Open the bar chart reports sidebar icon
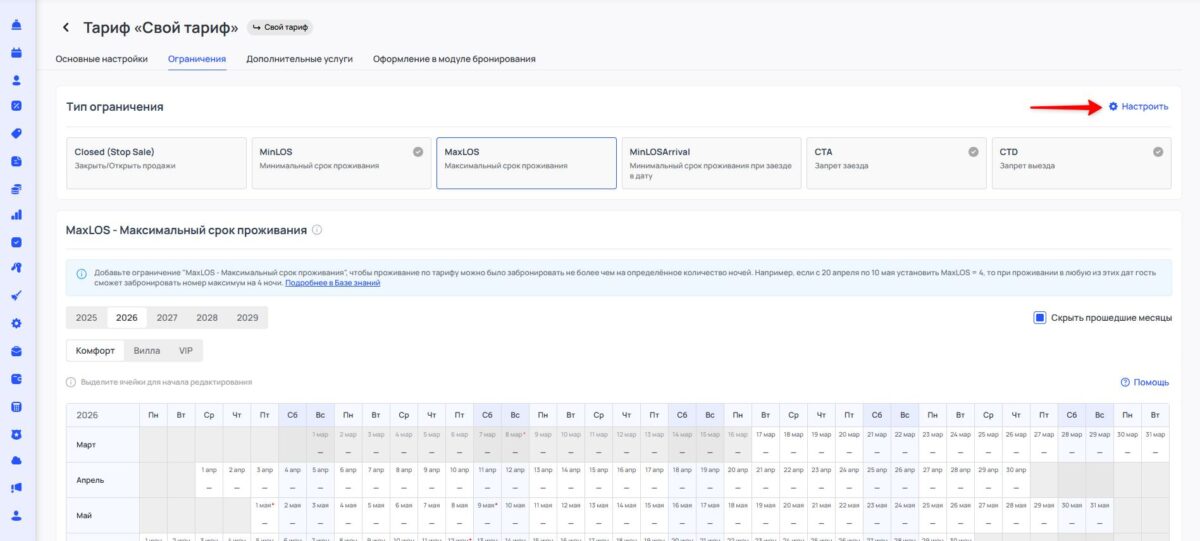Viewport: 1200px width, 541px height. pyautogui.click(x=16, y=214)
